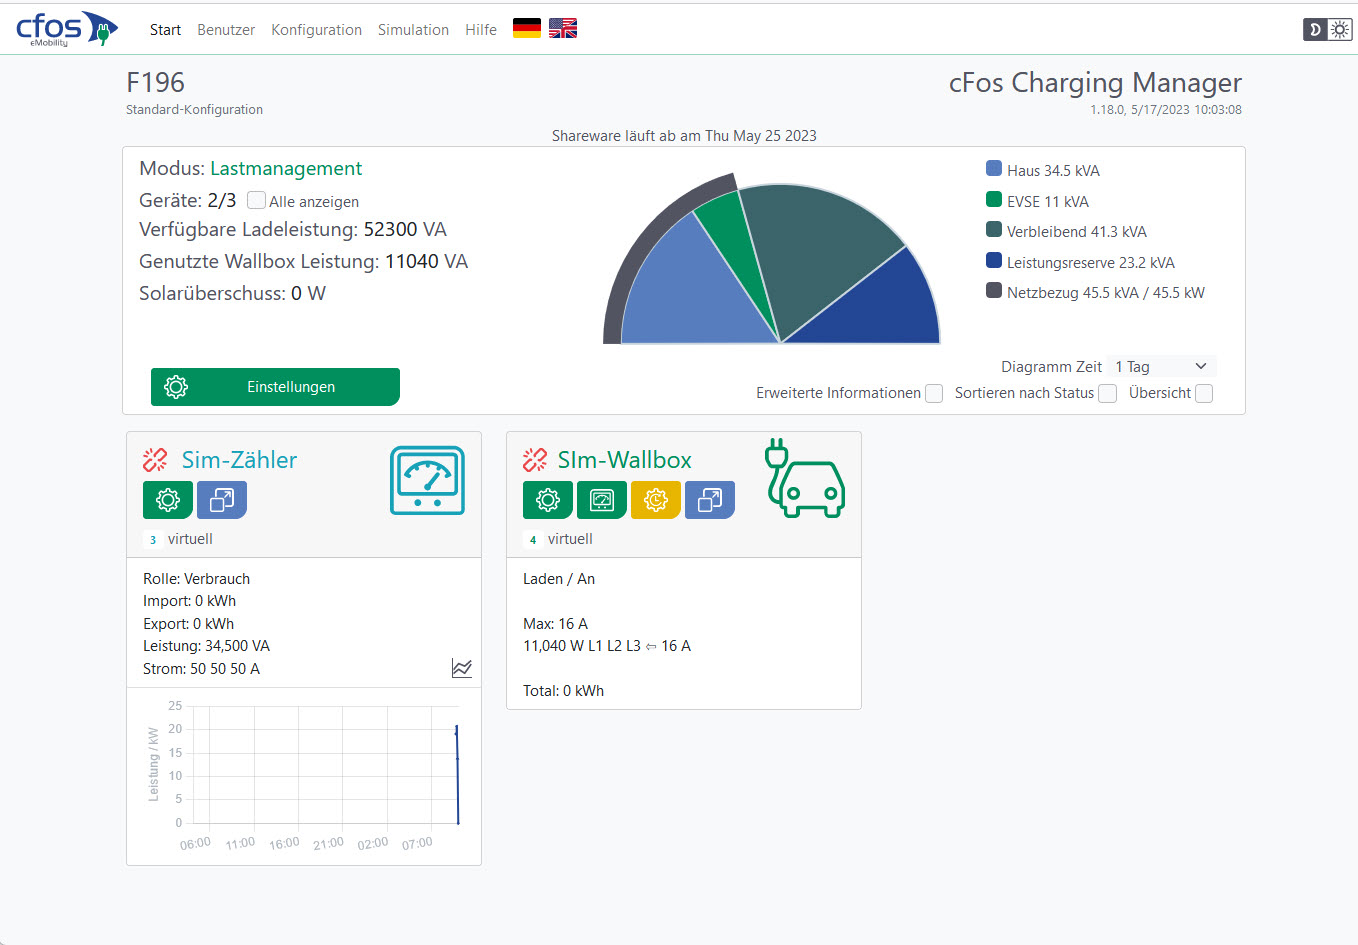Click the Sim-Zähler broken link icon

pos(155,460)
